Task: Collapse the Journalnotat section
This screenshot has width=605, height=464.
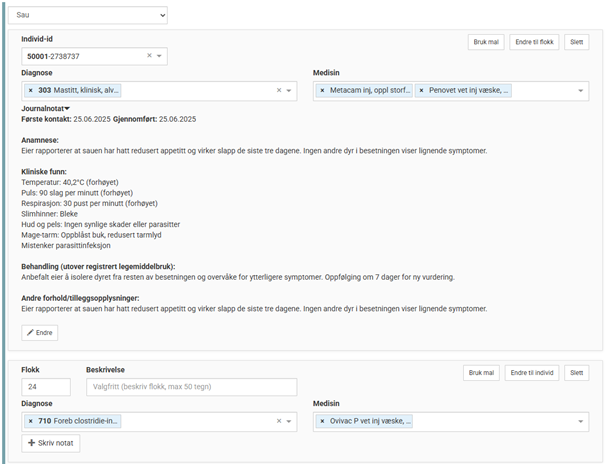Action: (x=67, y=108)
